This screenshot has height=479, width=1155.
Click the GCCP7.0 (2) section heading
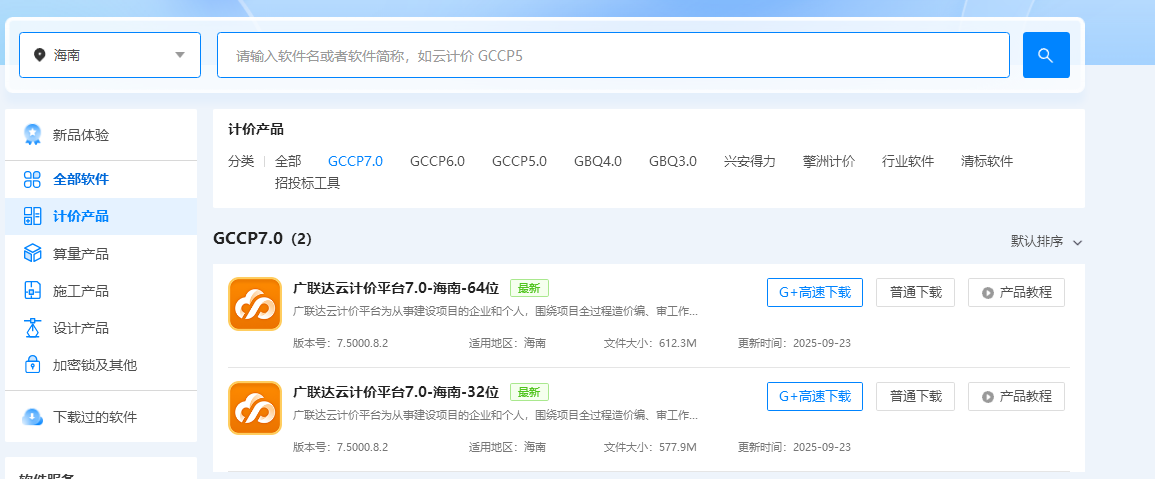(263, 238)
